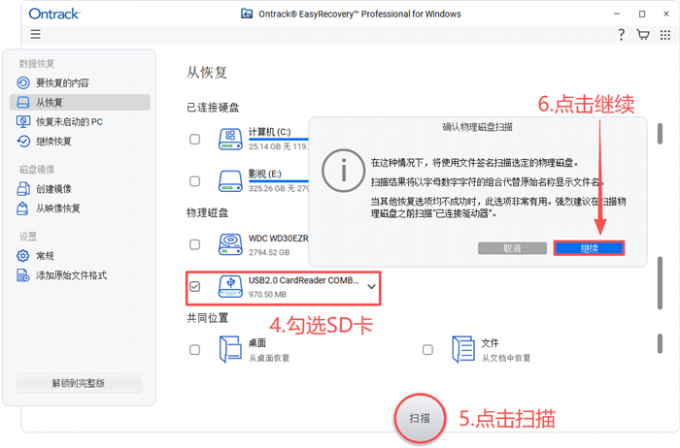The width and height of the screenshot is (680, 448).
Task: Click the 桌面 desktop location icon
Action: click(230, 350)
